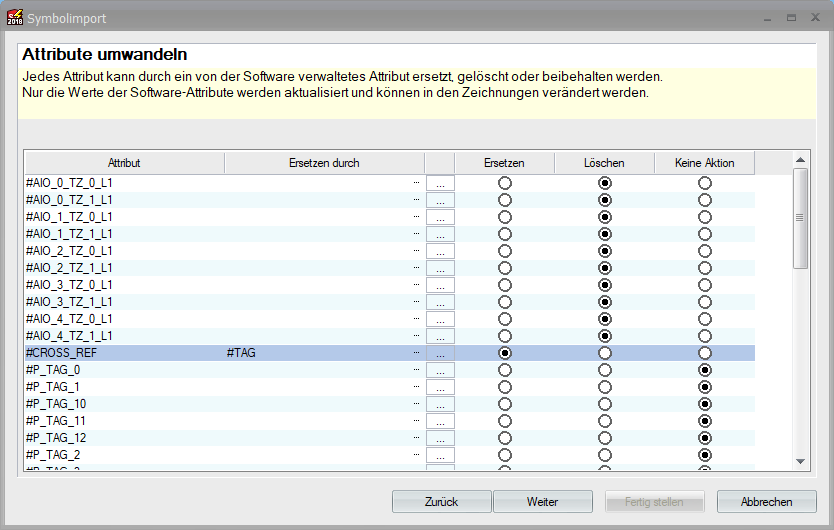
Task: Open ellipsis browse button for #P_TAG_0
Action: click(x=440, y=370)
